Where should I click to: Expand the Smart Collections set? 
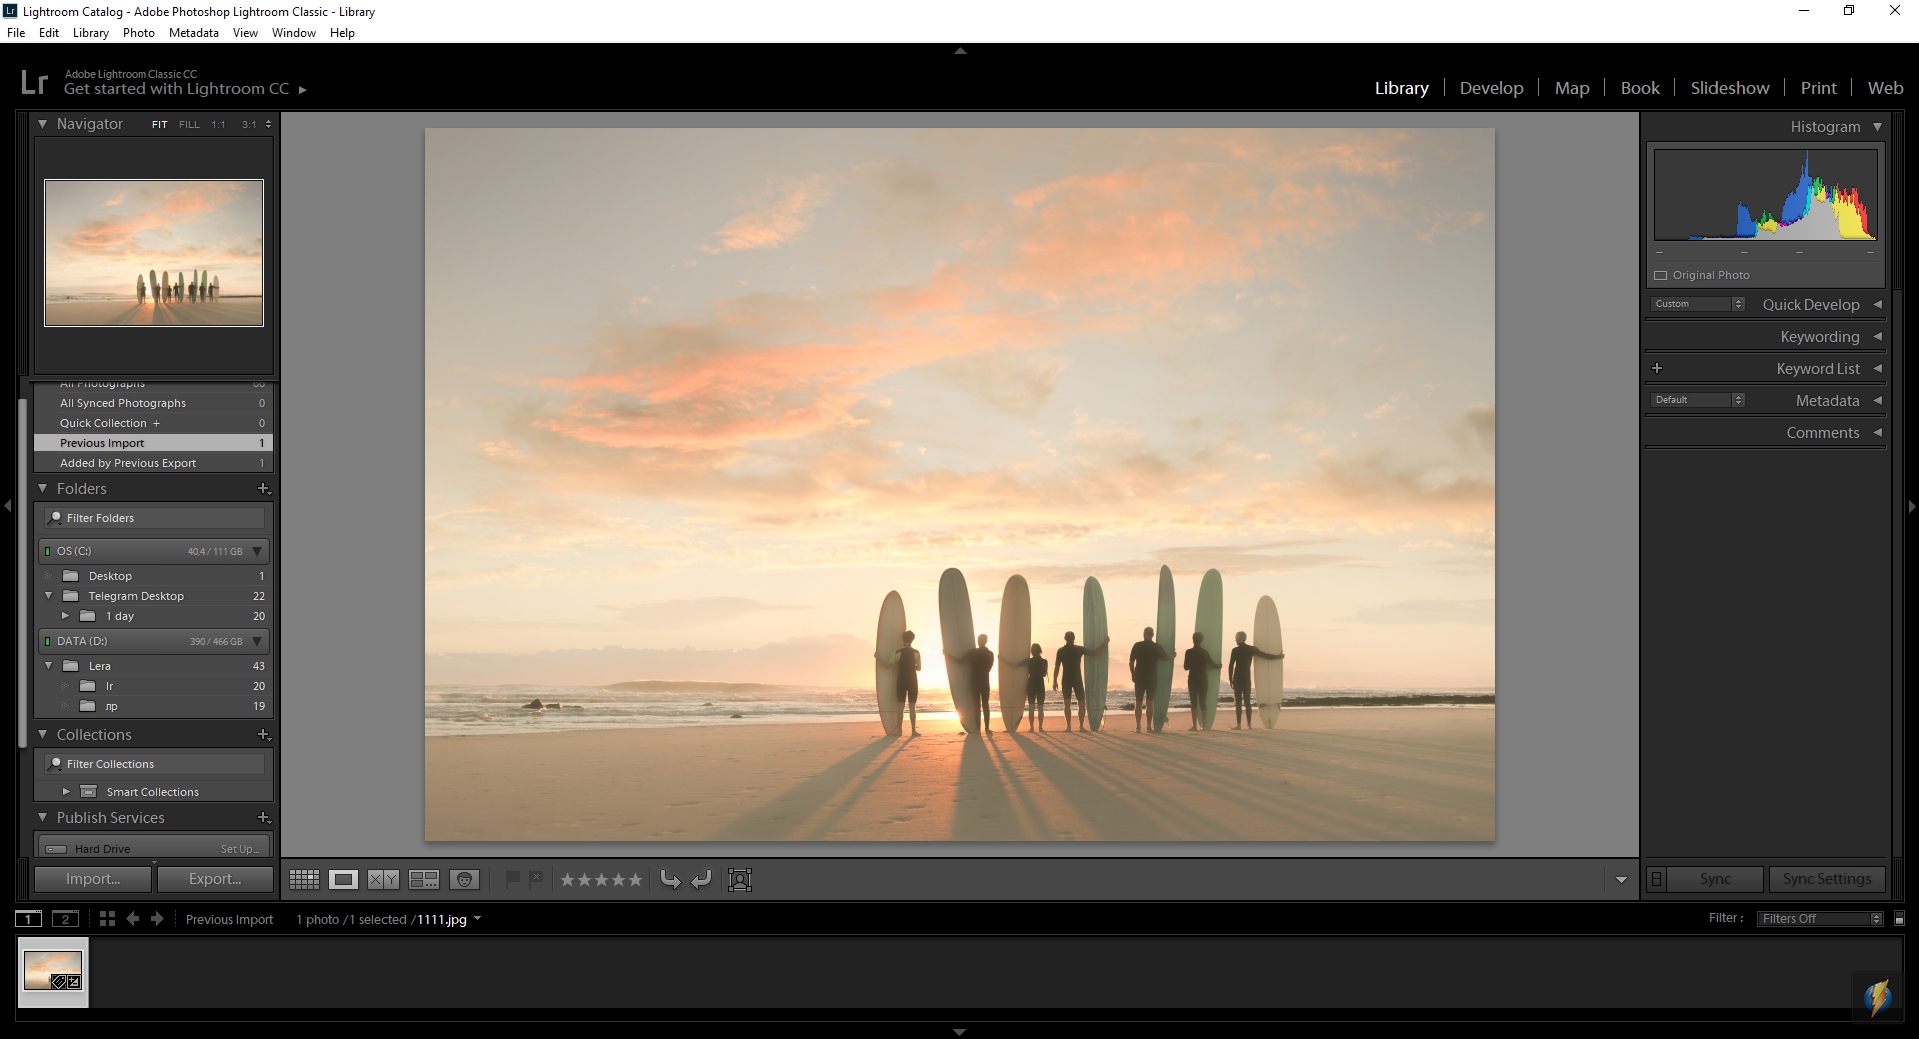[x=67, y=792]
